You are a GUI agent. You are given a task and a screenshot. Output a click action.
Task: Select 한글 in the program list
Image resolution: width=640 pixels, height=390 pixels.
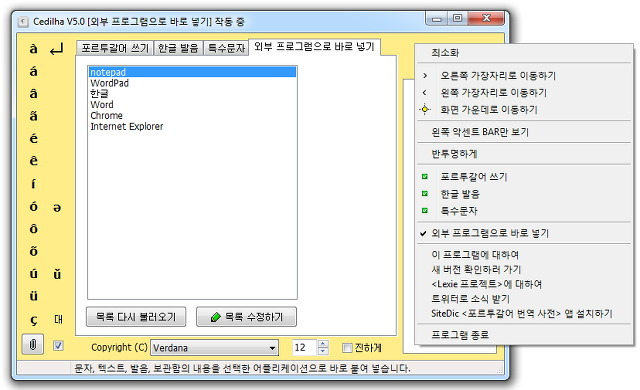(192, 94)
